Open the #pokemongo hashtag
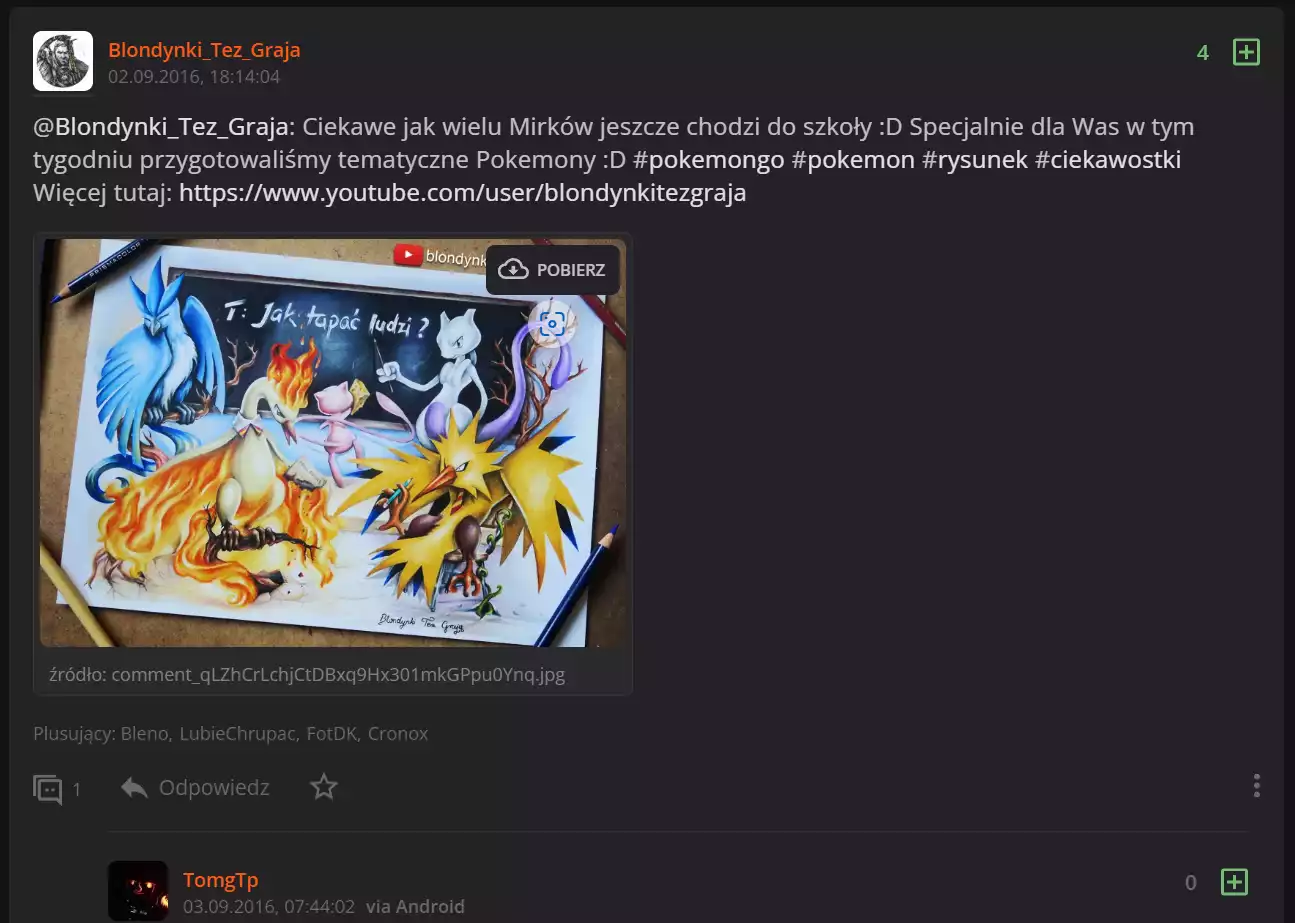Image resolution: width=1295 pixels, height=923 pixels. [x=709, y=160]
